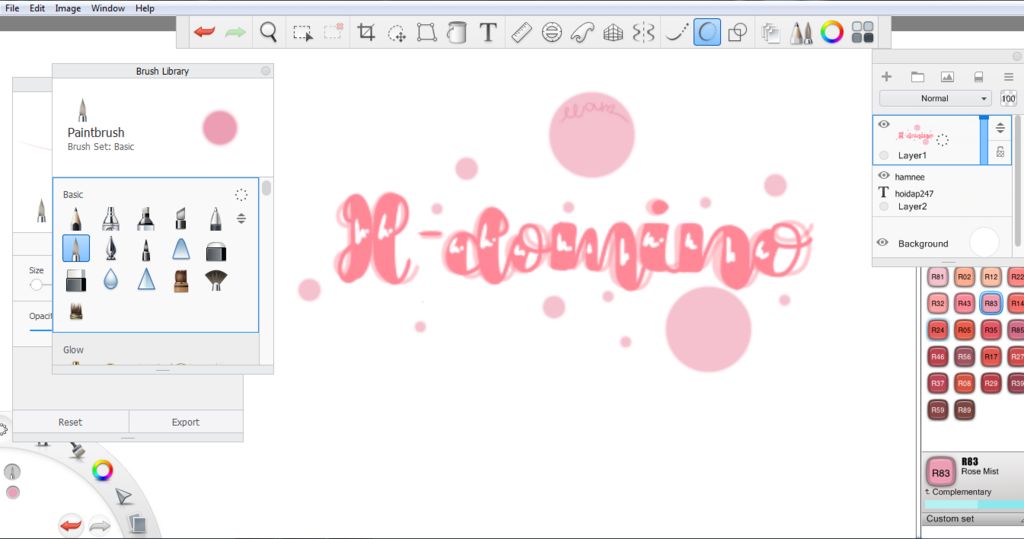This screenshot has width=1024, height=539.
Task: Select the R59 Copic color swatch
Action: (x=938, y=410)
